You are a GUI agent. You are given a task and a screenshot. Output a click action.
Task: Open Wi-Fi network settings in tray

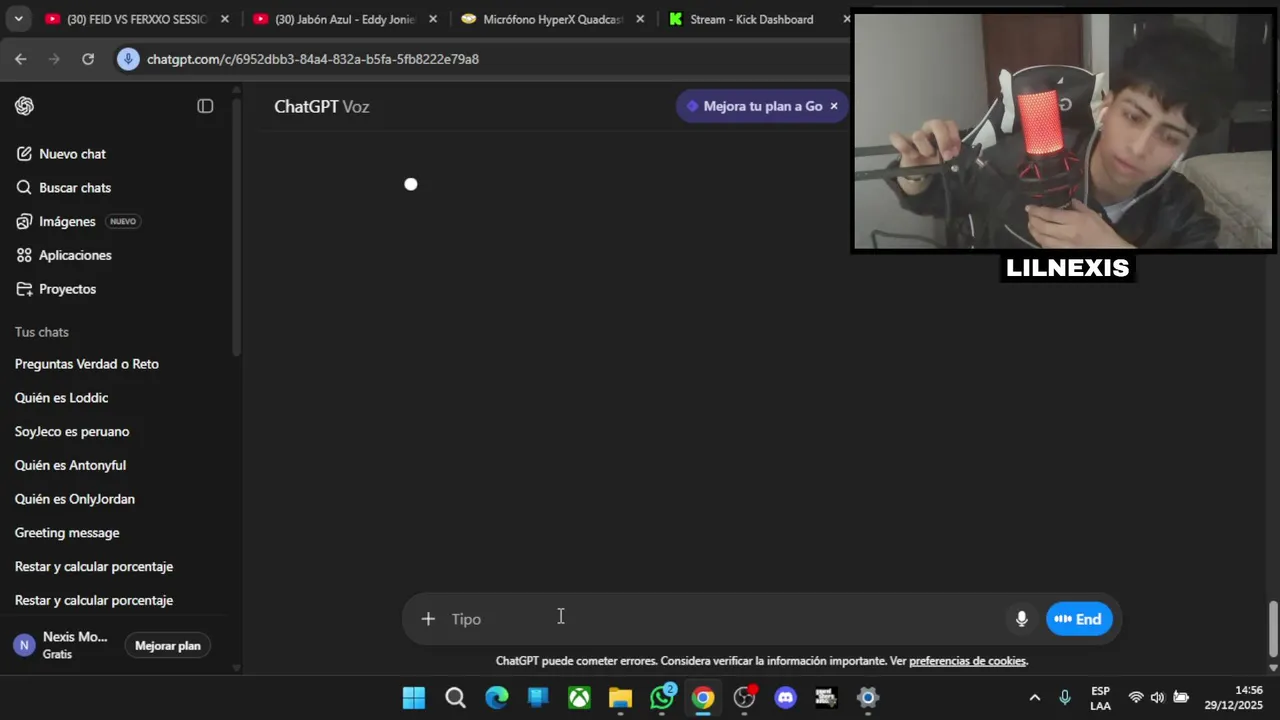1136,698
